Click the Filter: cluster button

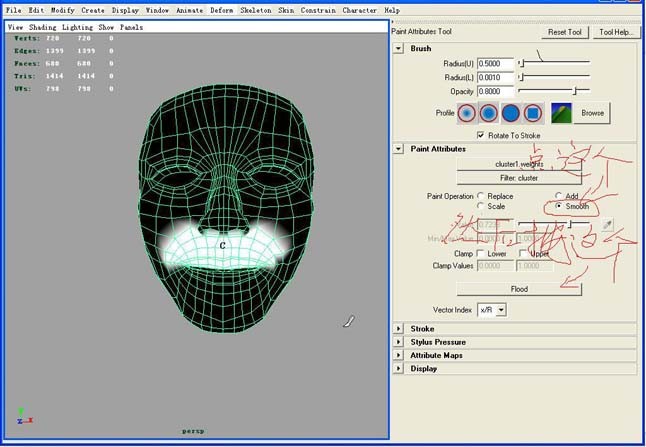coord(519,178)
